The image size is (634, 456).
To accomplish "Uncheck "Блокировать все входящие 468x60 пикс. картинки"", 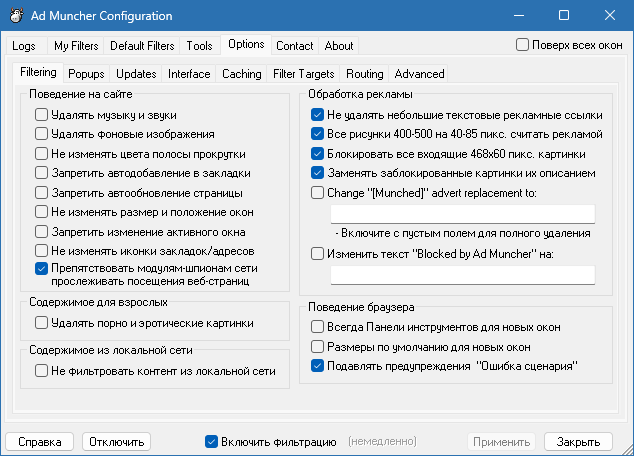I will (317, 154).
